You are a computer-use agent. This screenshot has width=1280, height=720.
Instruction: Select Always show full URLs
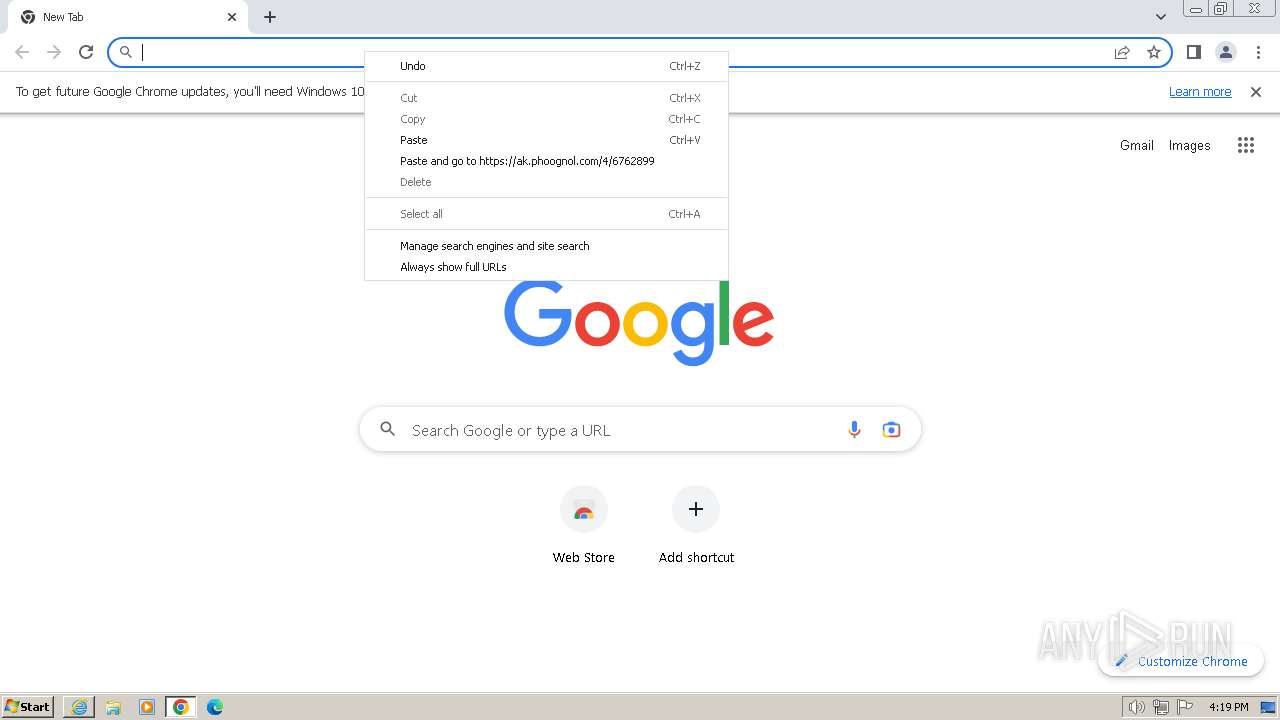tap(546, 267)
